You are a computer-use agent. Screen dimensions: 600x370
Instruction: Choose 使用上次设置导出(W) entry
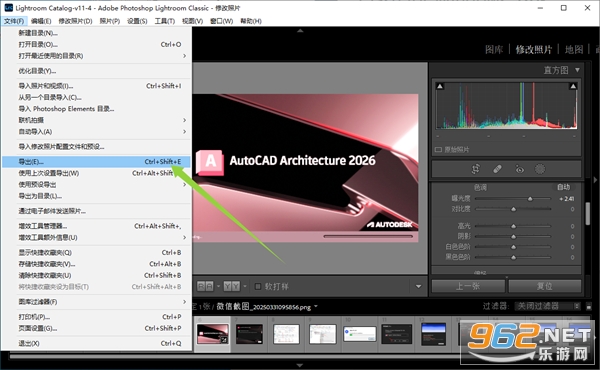point(96,173)
